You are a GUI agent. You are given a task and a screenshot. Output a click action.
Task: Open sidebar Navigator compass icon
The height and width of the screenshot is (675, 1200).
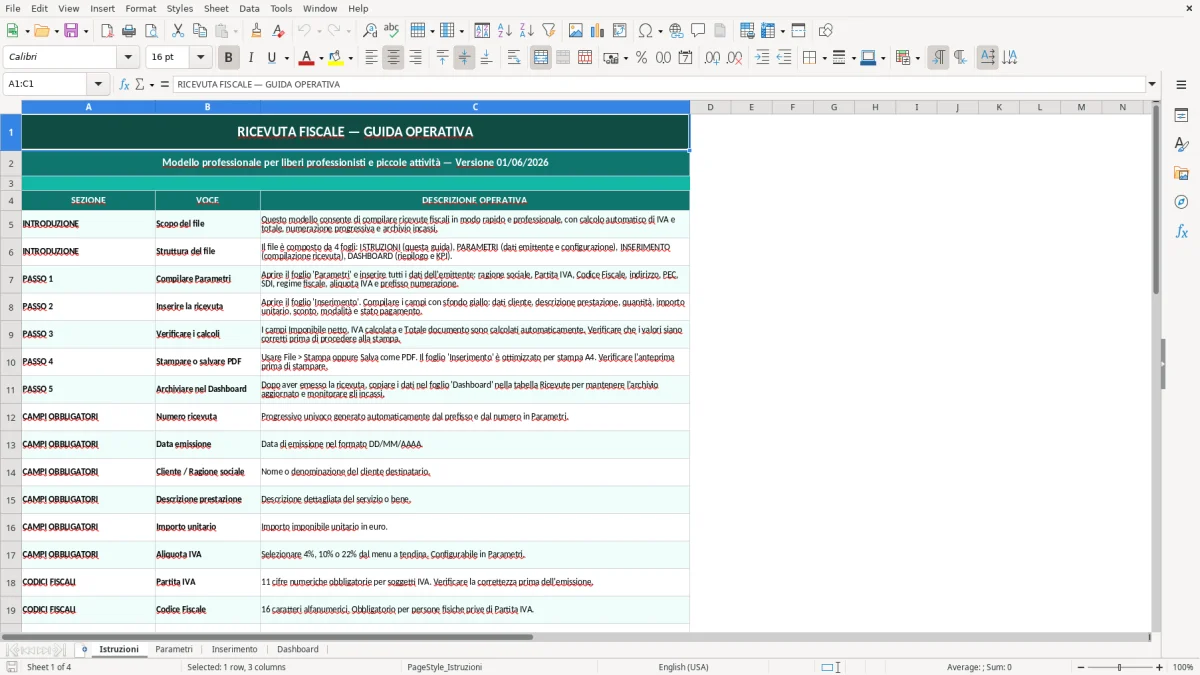click(x=1181, y=202)
